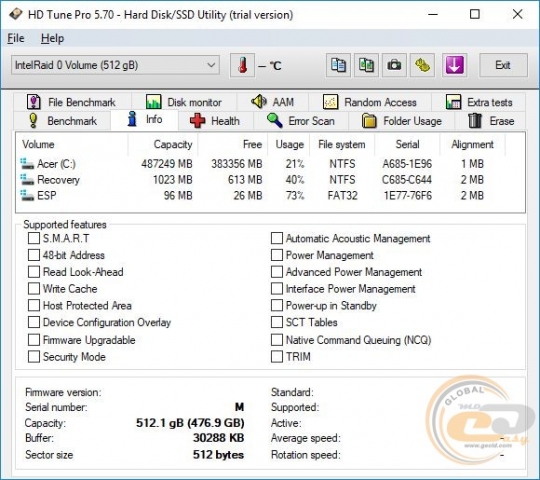540x480 pixels.
Task: Click the copy screenshot to clipboard icon
Action: pyautogui.click(x=366, y=65)
